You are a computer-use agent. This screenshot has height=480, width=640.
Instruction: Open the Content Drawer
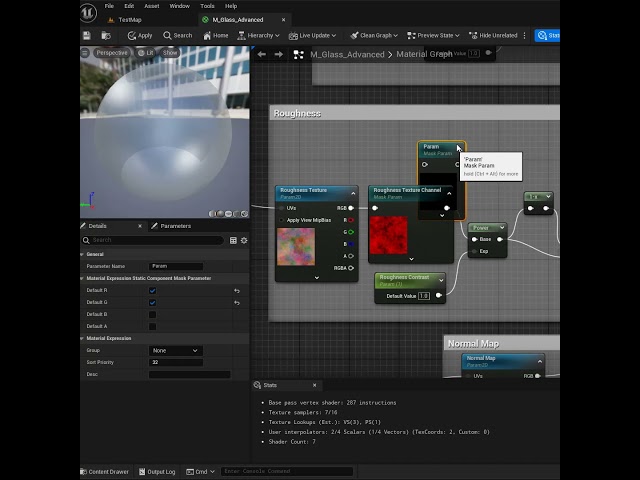coord(105,471)
